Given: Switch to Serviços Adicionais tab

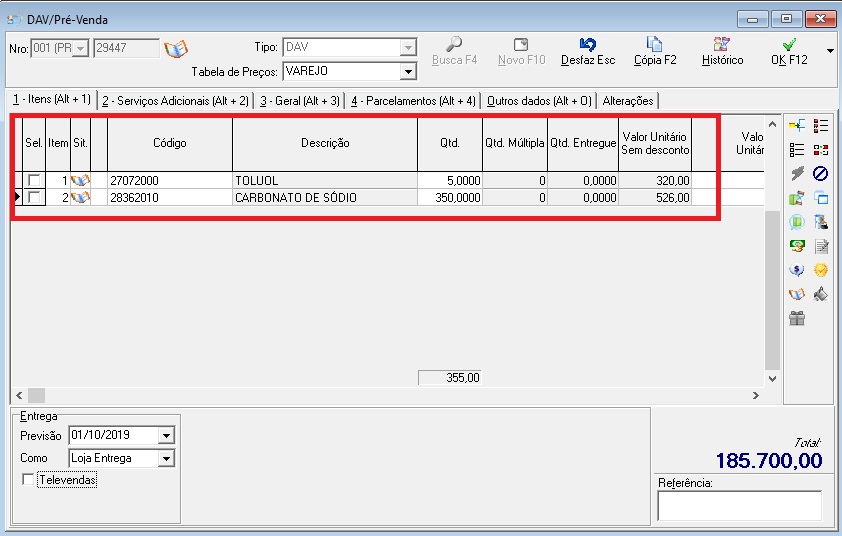Looking at the screenshot, I should click(175, 101).
